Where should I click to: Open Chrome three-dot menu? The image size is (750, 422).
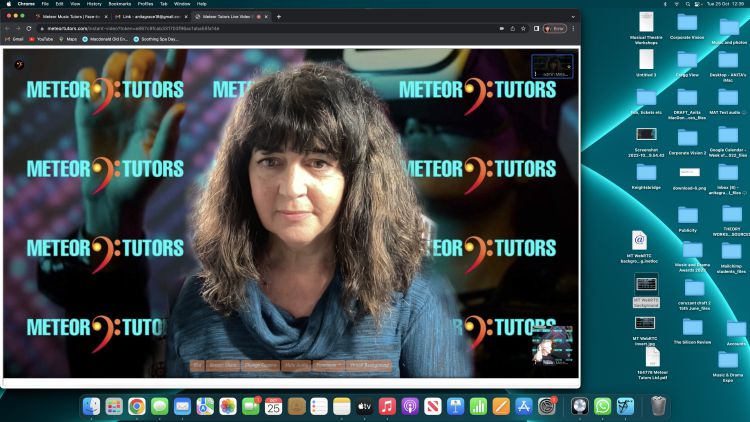point(573,29)
